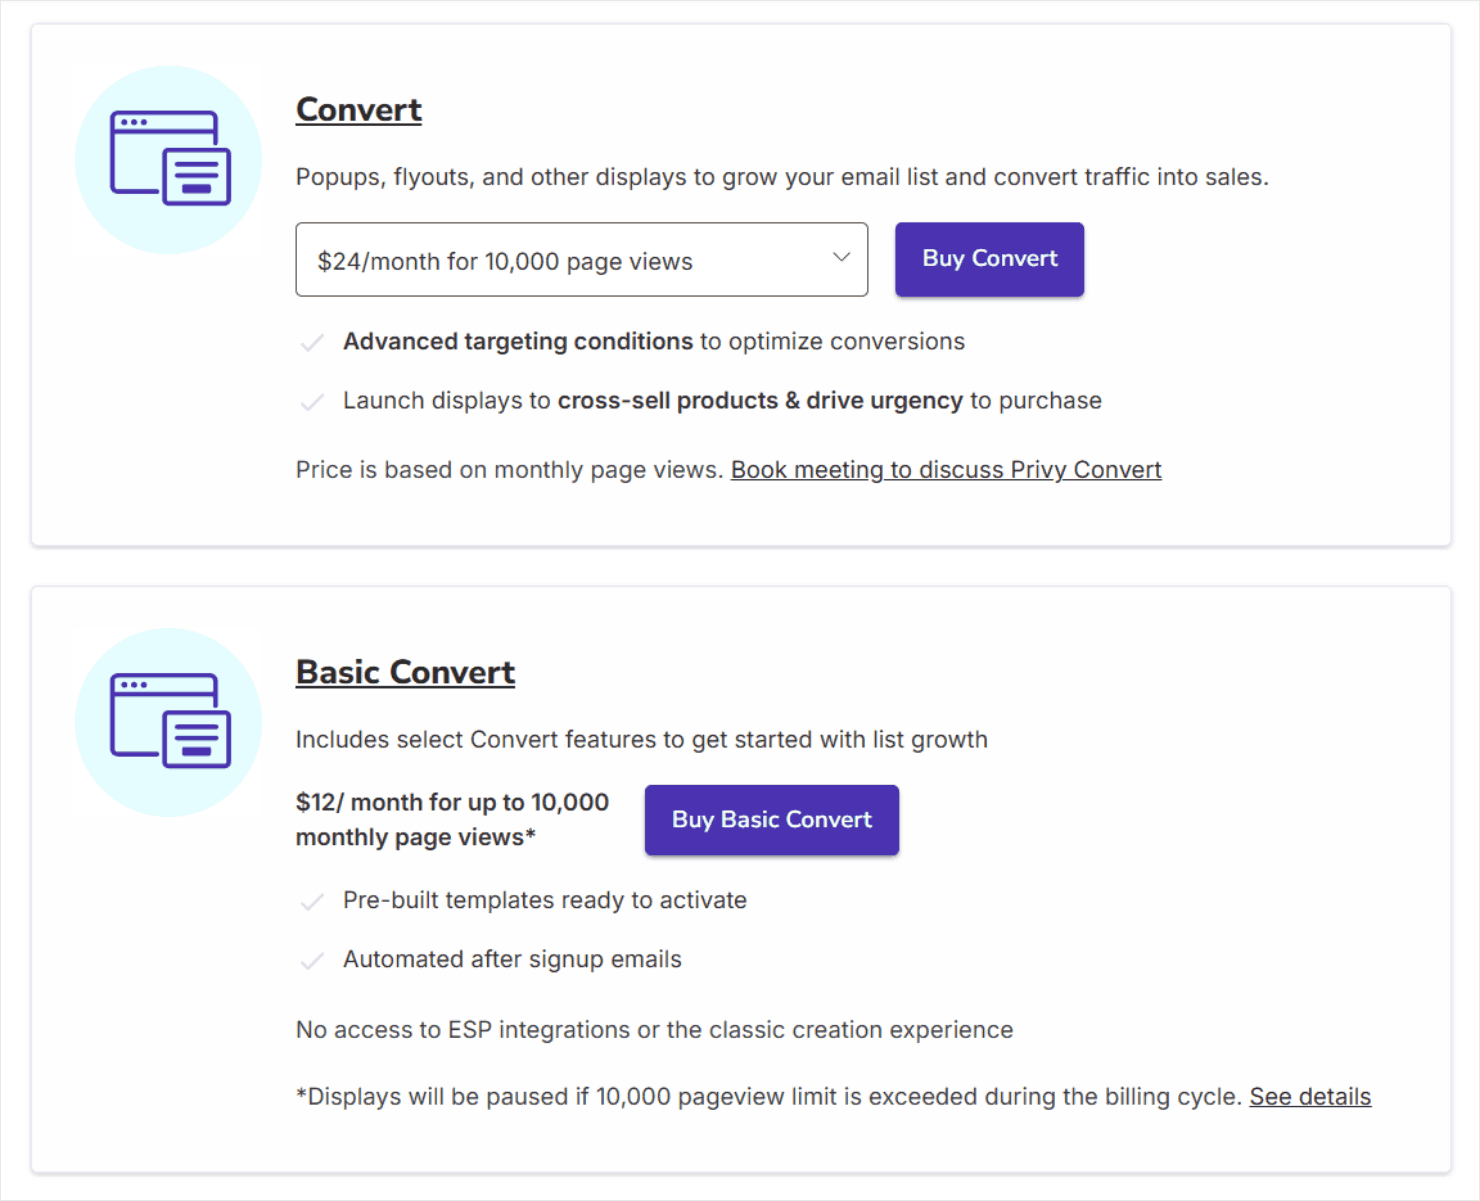Click the checkmark beside Advanced targeting conditions
Image resolution: width=1480 pixels, height=1201 pixels.
(313, 342)
